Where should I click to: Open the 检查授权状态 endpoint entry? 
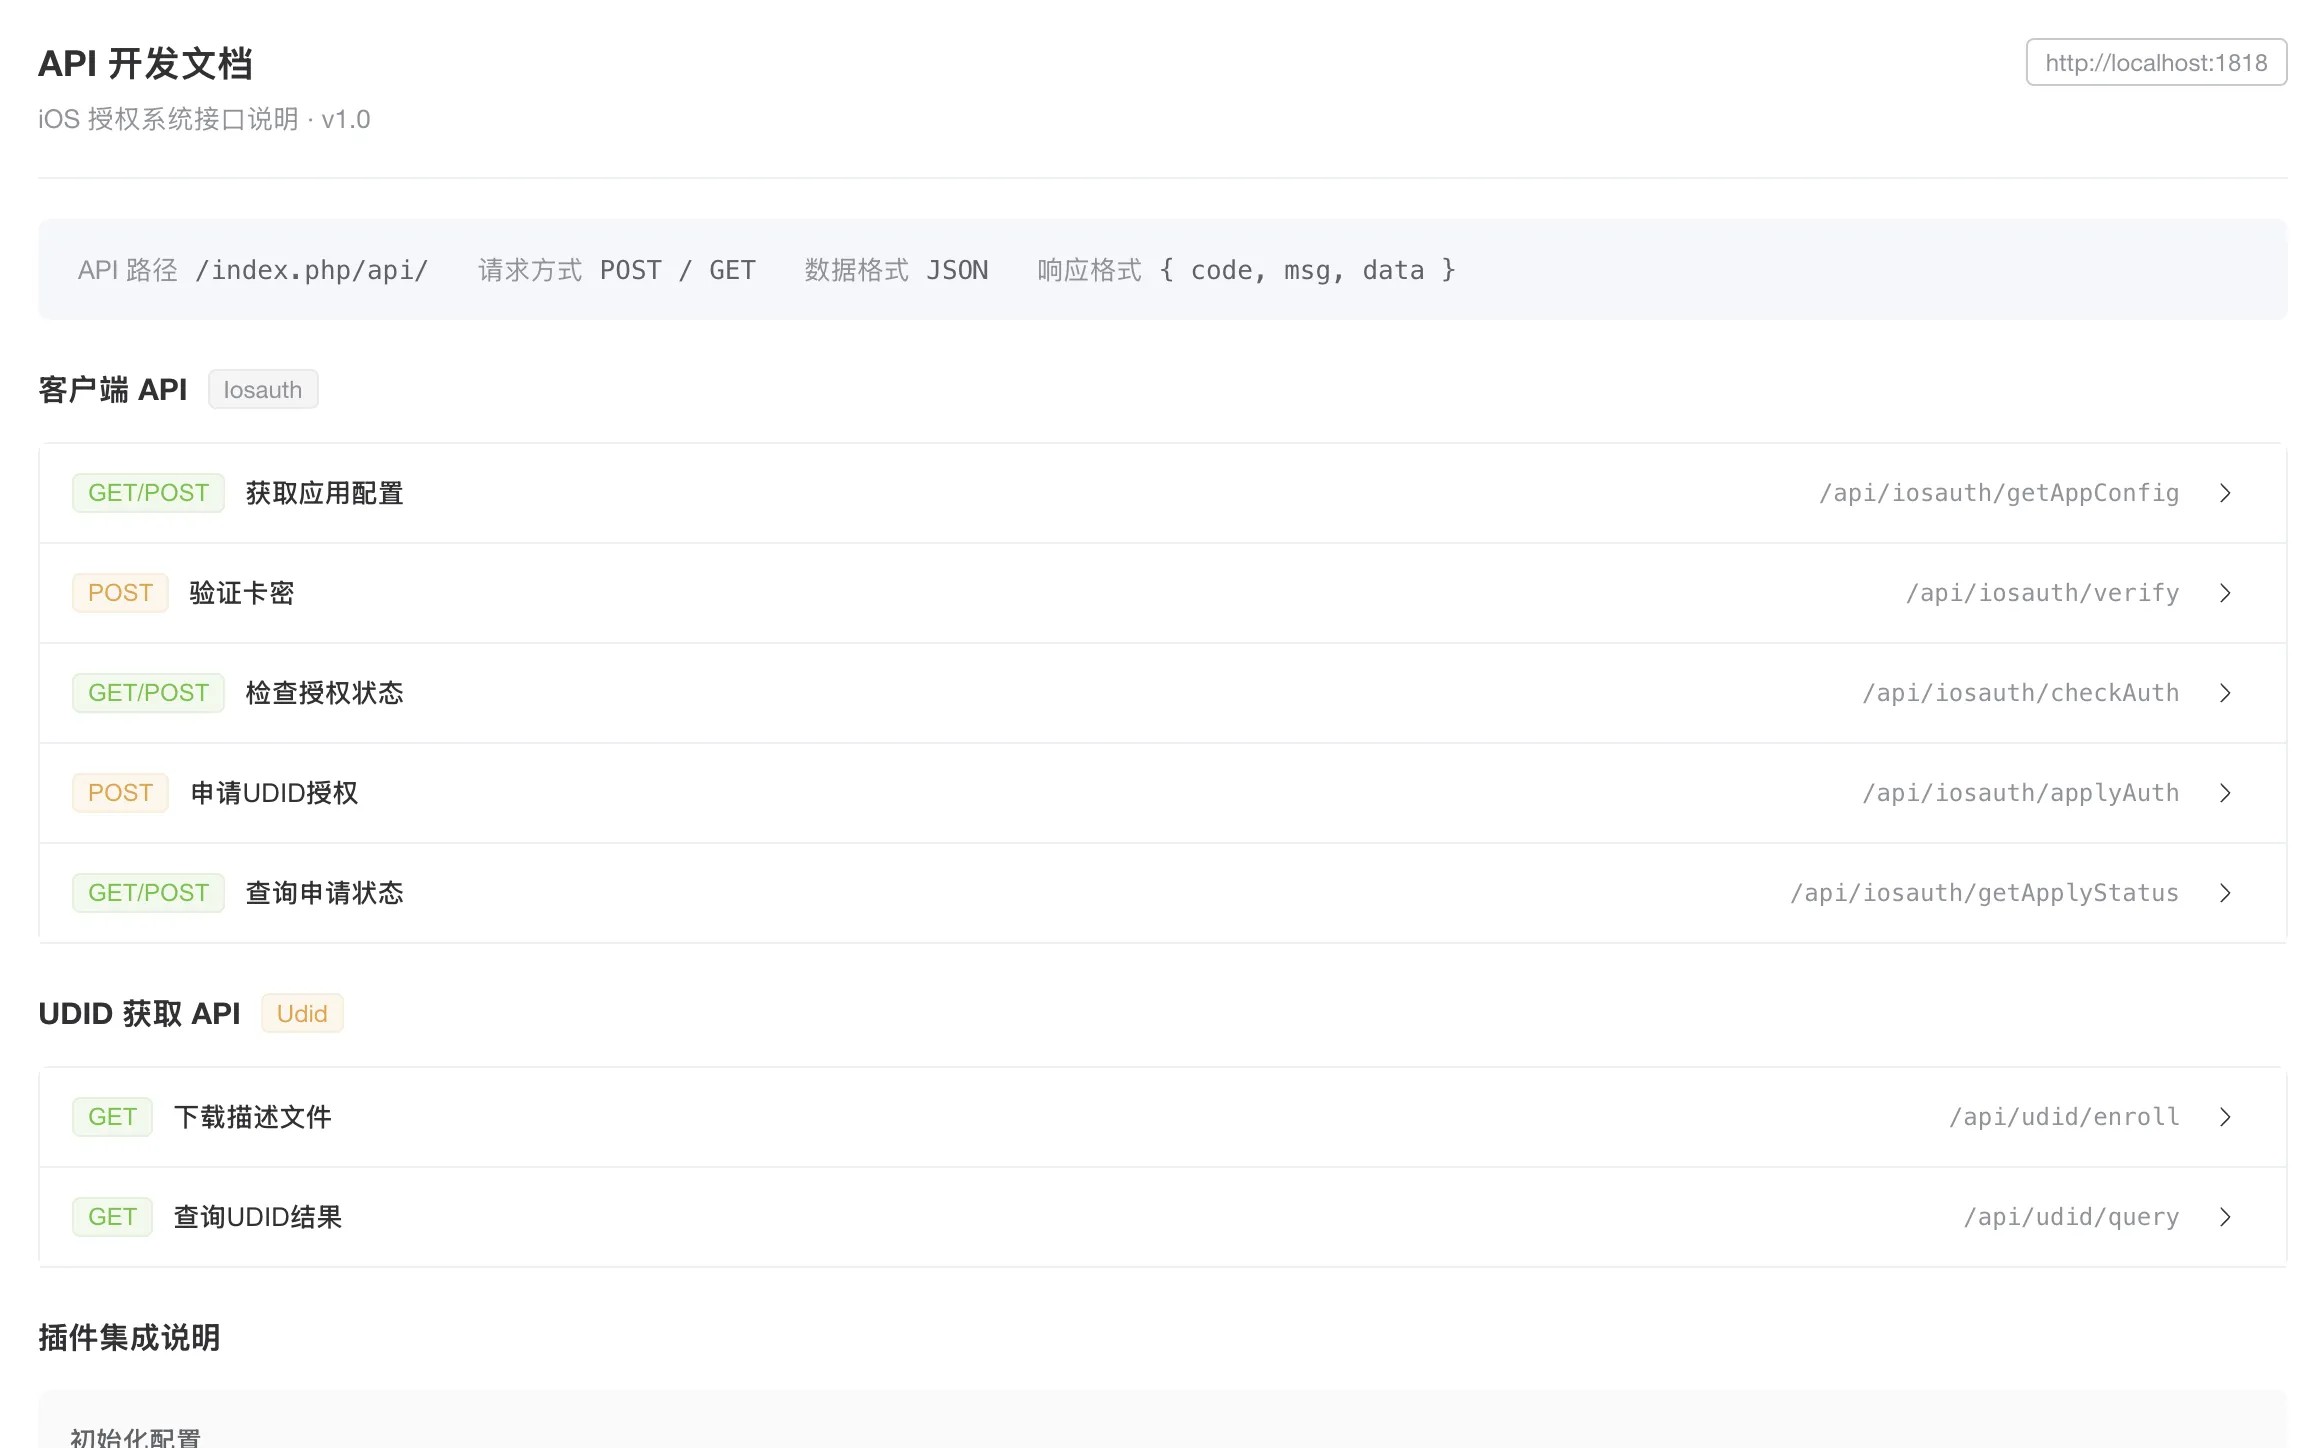(x=324, y=693)
